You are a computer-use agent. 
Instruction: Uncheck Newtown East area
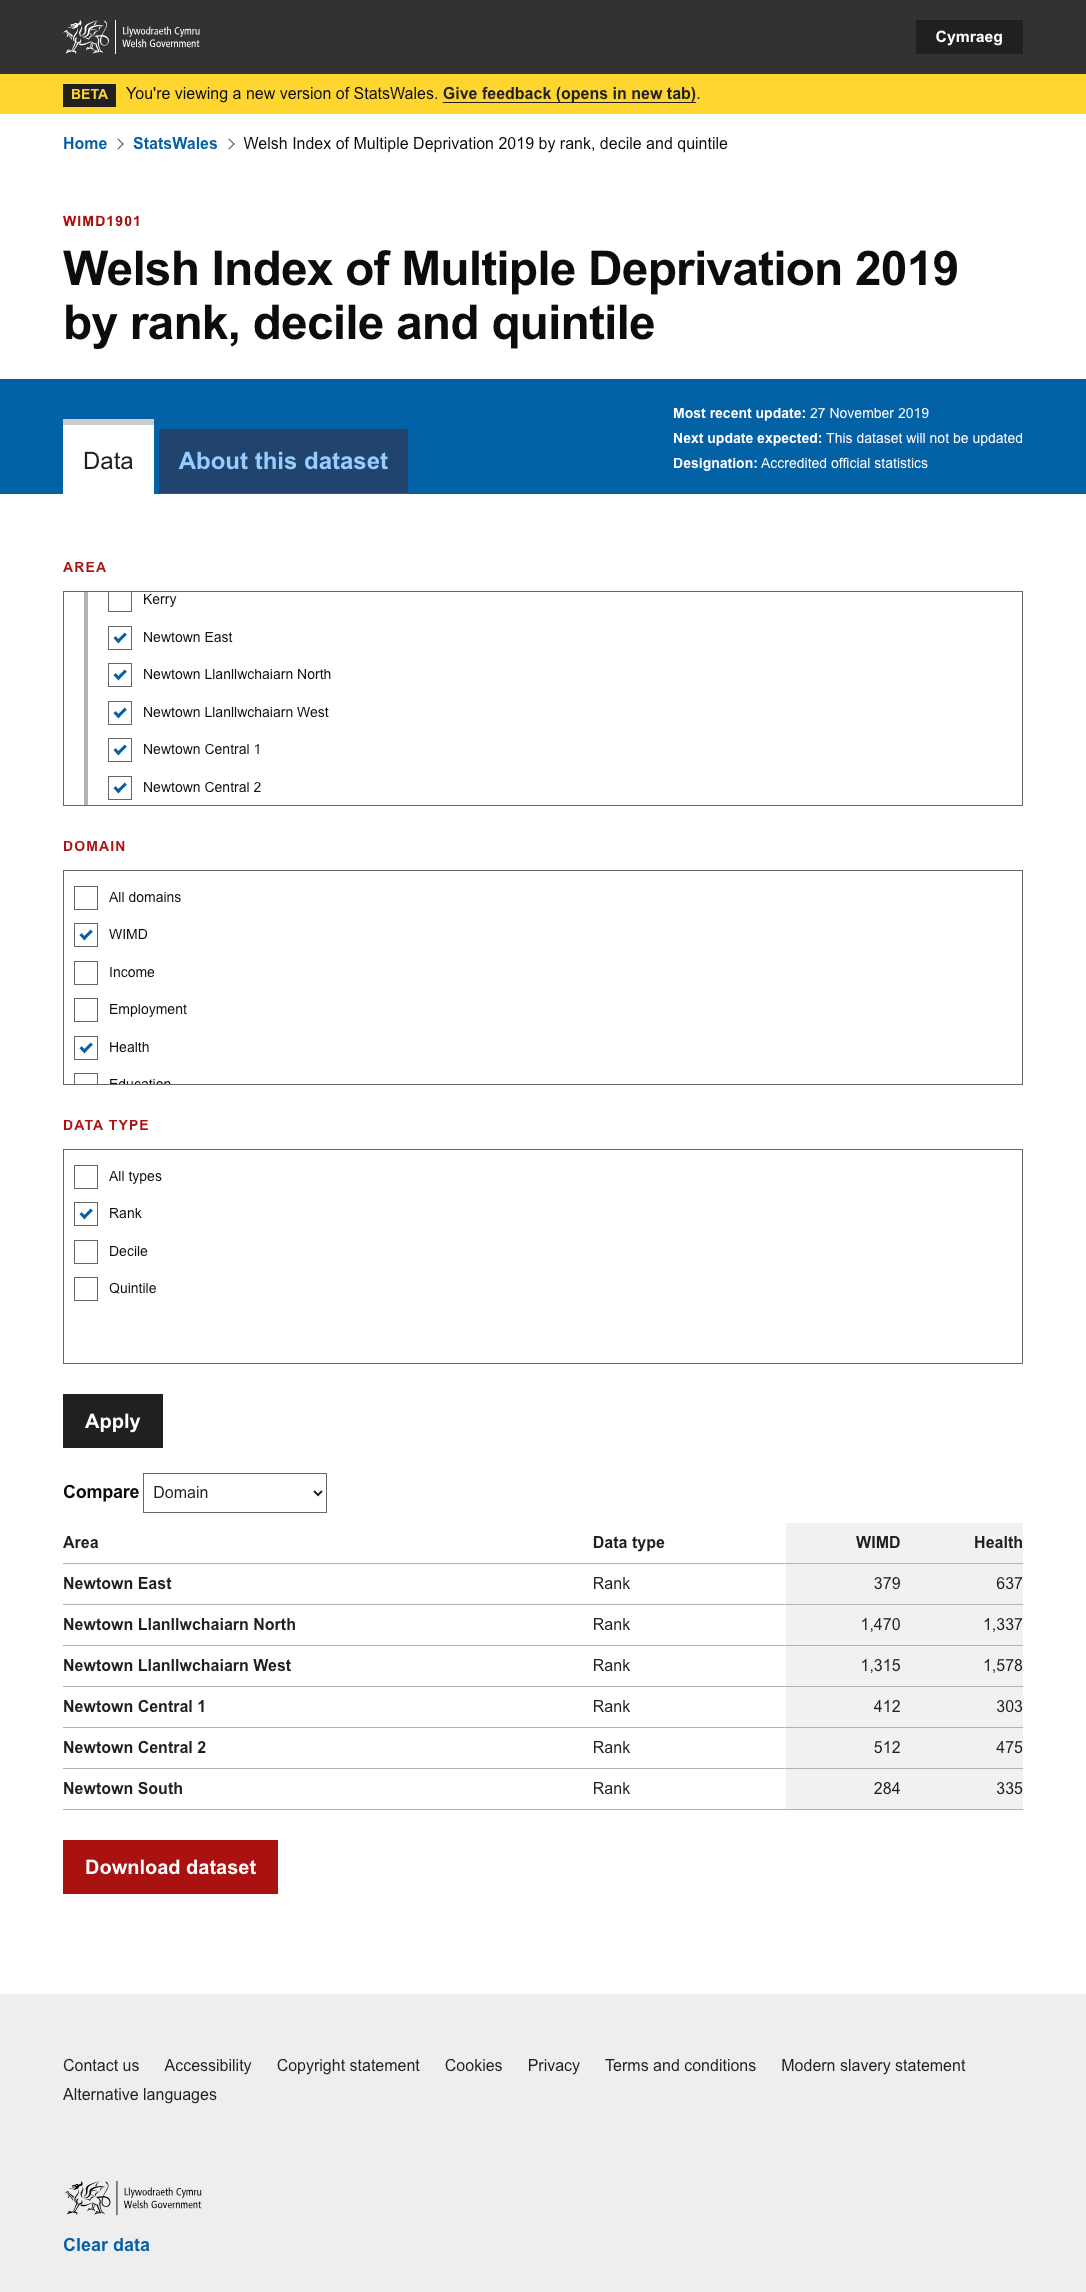point(120,638)
